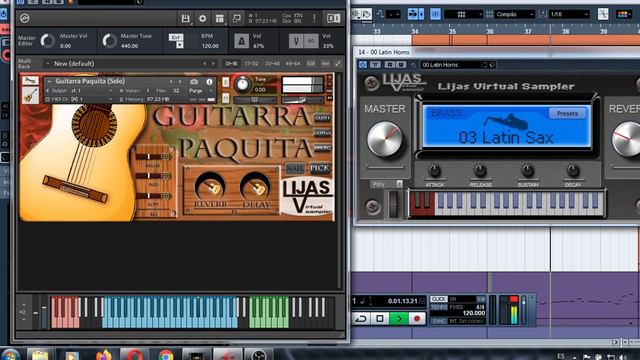This screenshot has height=360, width=640.
Task: Open Kontakt options gear icon
Action: point(202,18)
